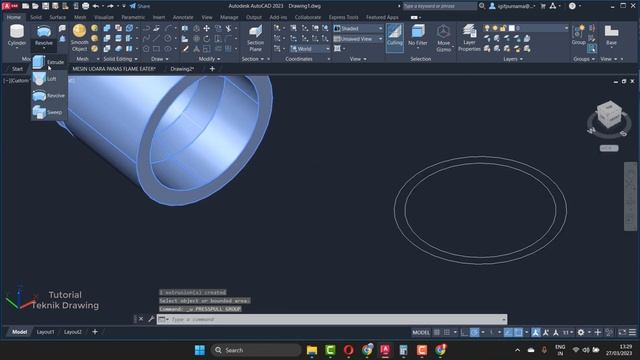Viewport: 640px width, 360px height.
Task: Click inside the keyword search field
Action: 439,6
